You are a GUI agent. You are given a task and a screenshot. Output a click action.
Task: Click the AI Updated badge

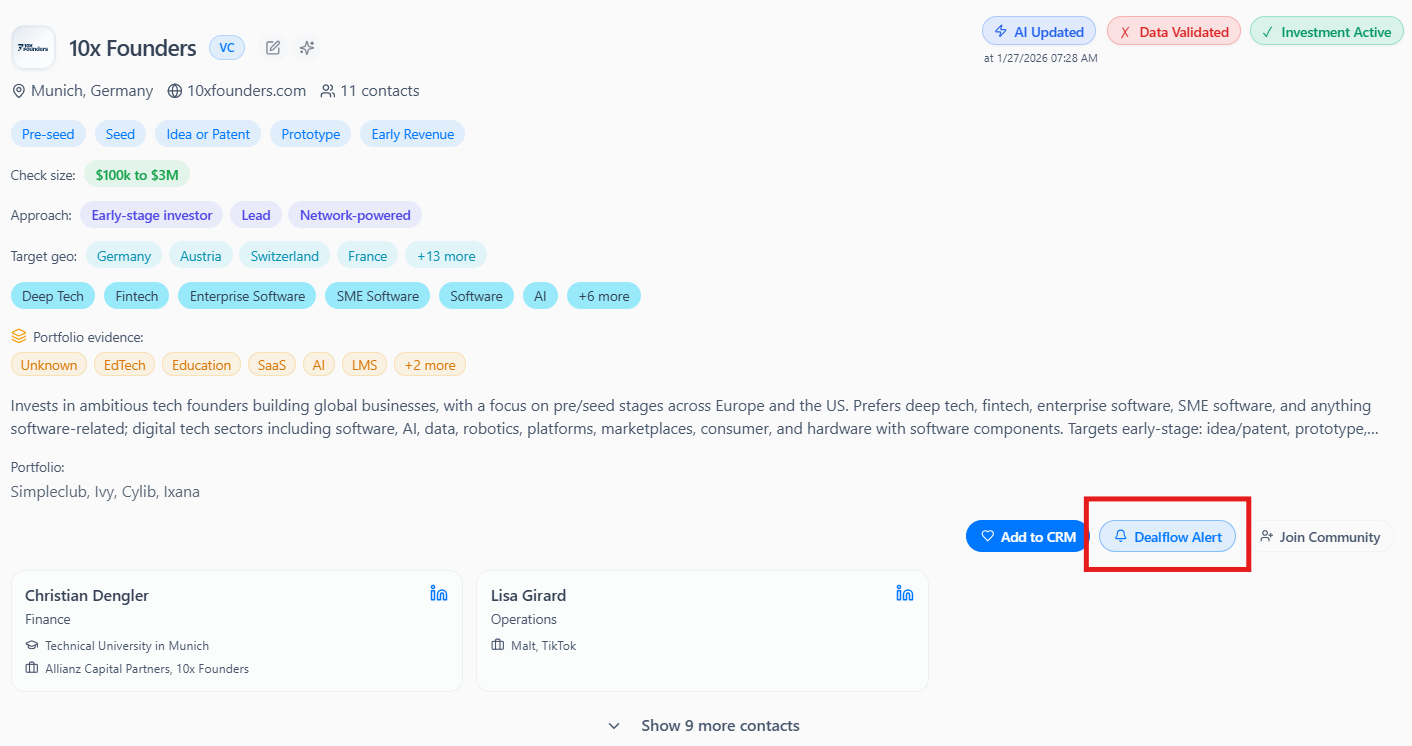coord(1039,32)
